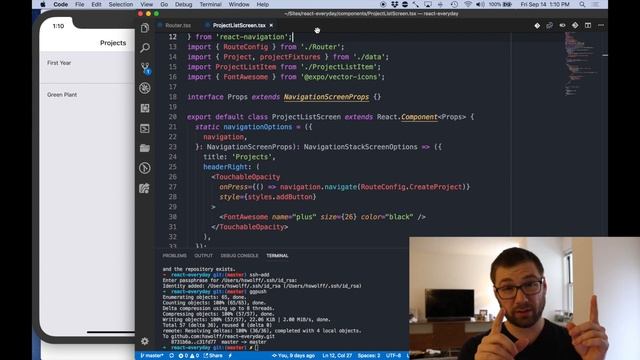Viewport: 640px width, 360px height.
Task: Open the Manage gear at sidebar bottom
Action: [145, 341]
